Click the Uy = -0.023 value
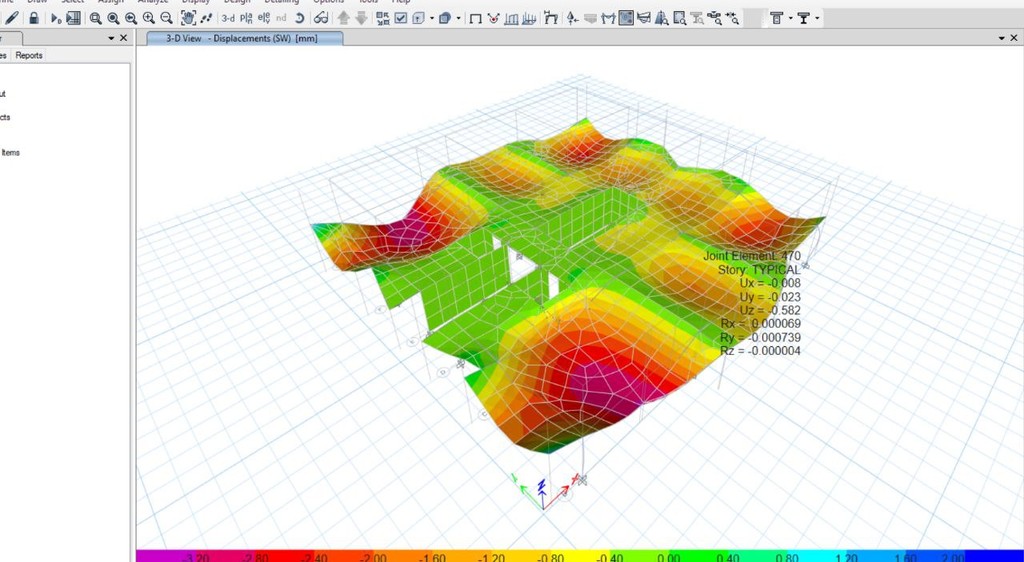Screen dimensions: 1024x562 [770, 297]
